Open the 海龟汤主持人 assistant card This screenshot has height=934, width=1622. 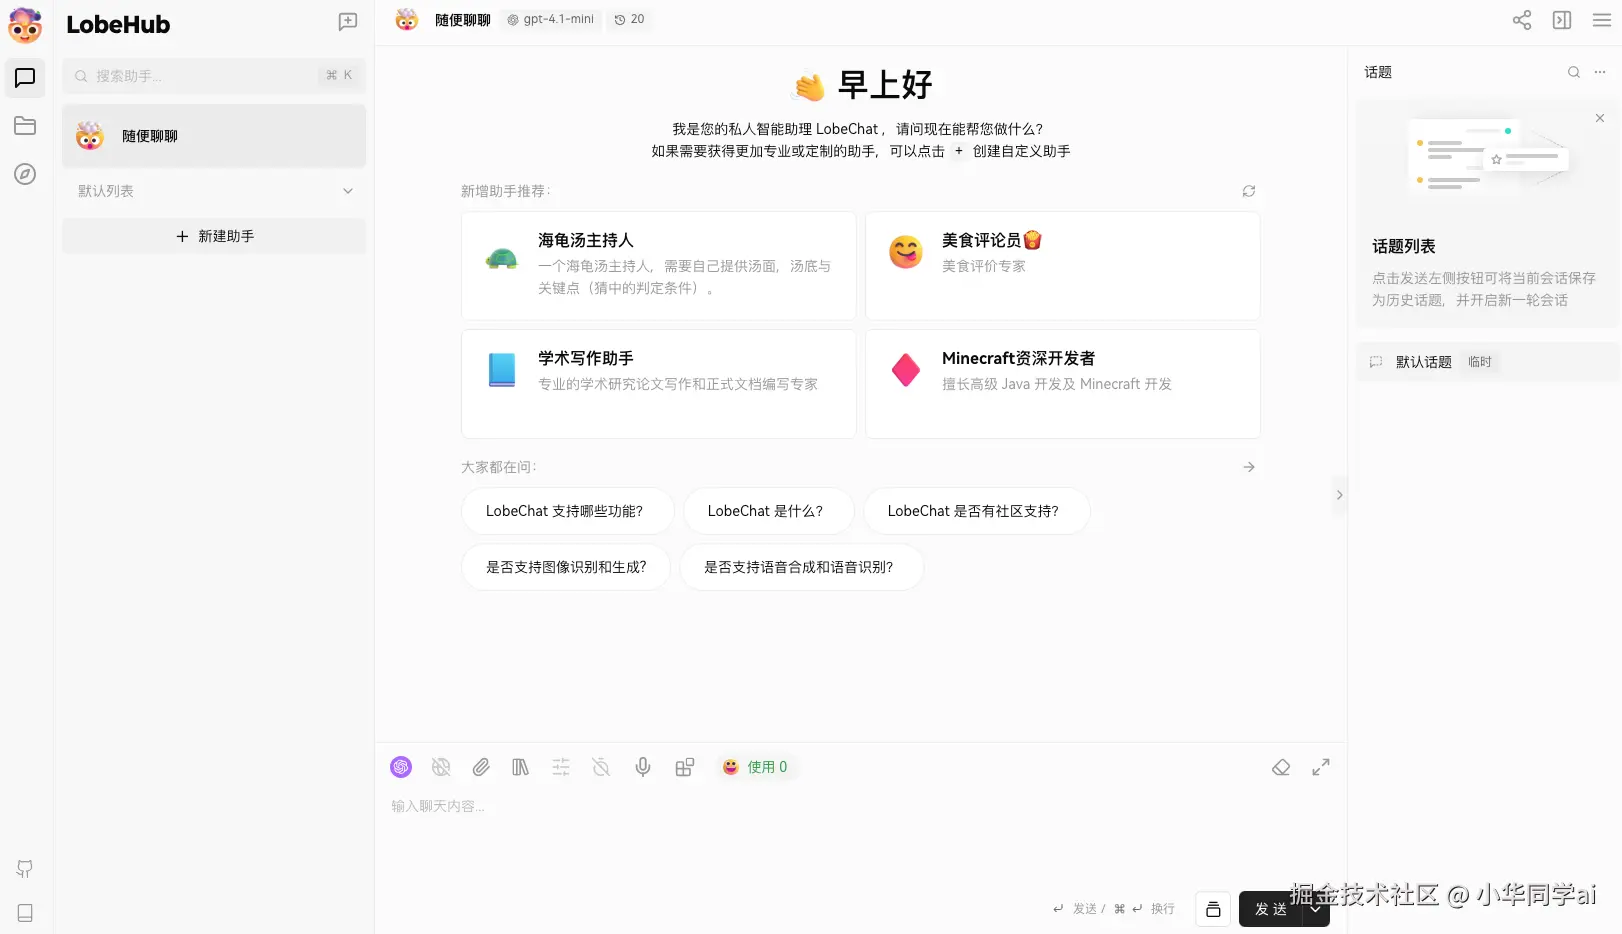tap(659, 266)
